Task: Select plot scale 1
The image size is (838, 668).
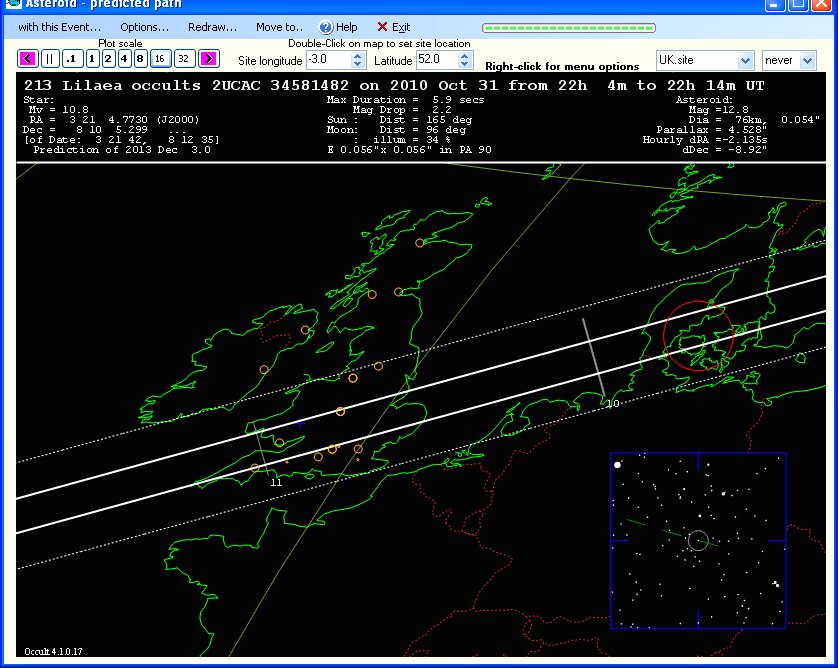Action: [x=92, y=59]
